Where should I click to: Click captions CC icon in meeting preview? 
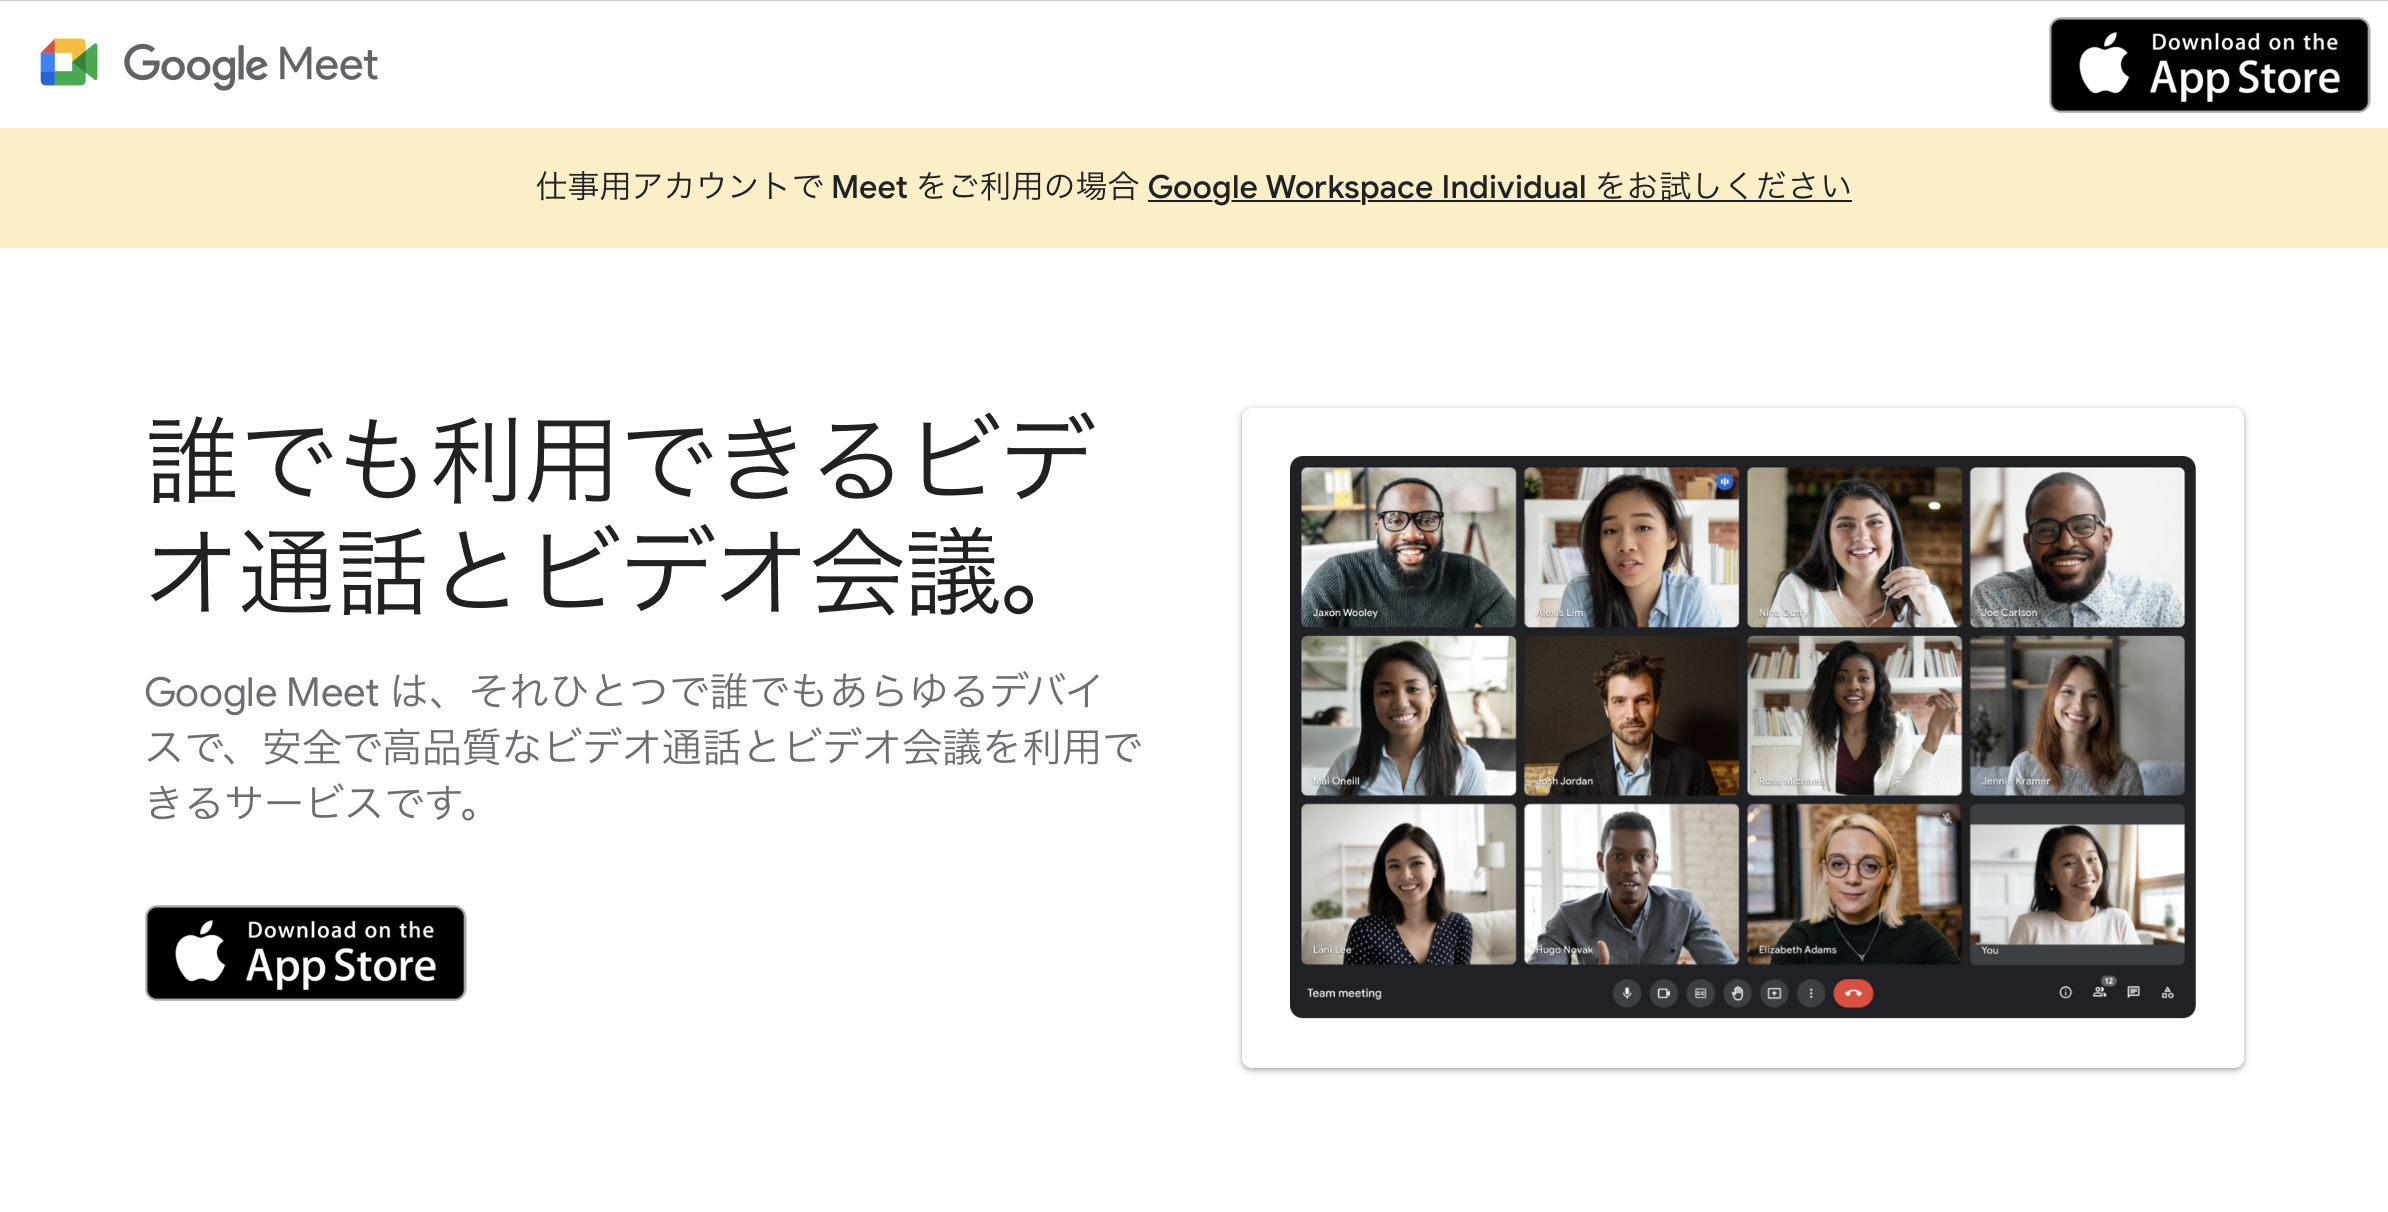[1701, 993]
